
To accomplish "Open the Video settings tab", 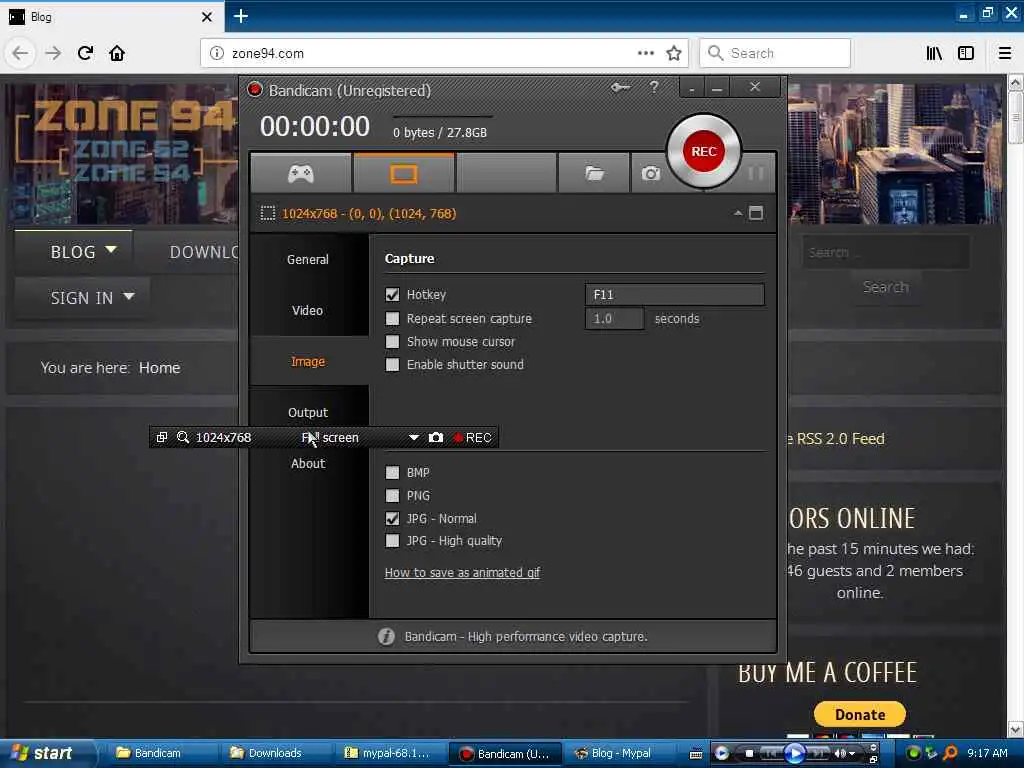I will point(308,310).
